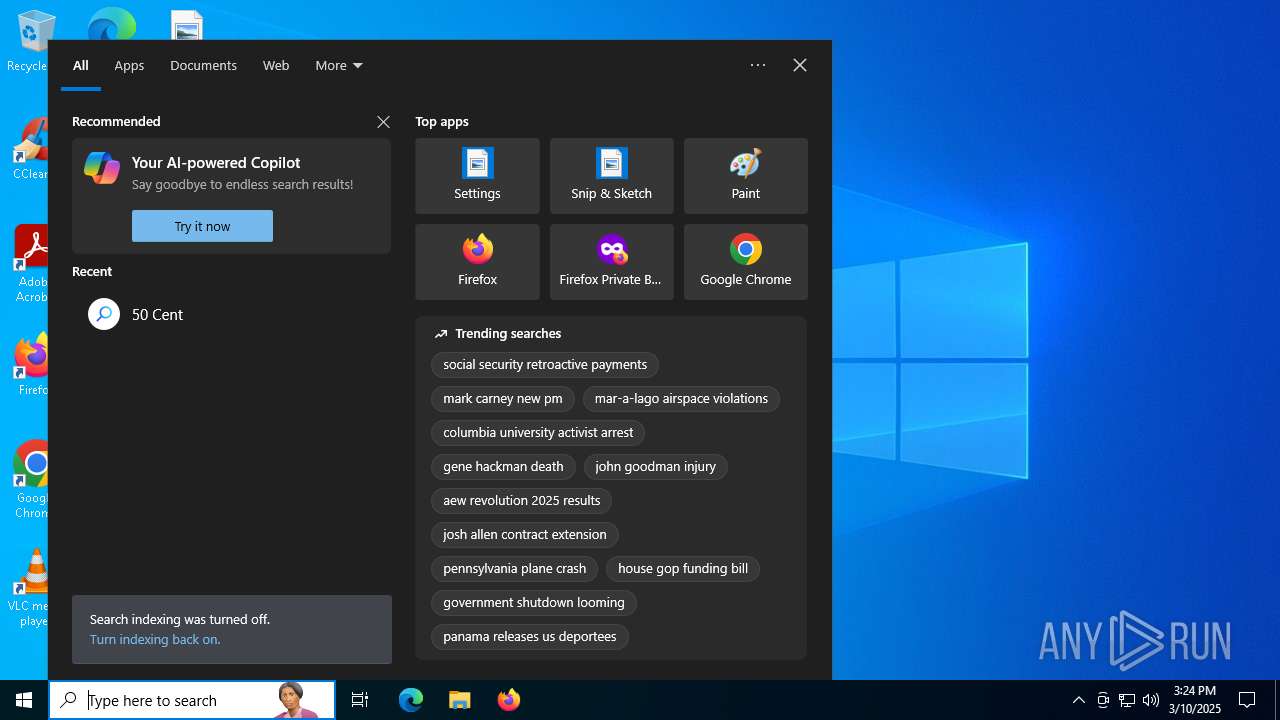Launch Firefox from Top apps

[477, 262]
